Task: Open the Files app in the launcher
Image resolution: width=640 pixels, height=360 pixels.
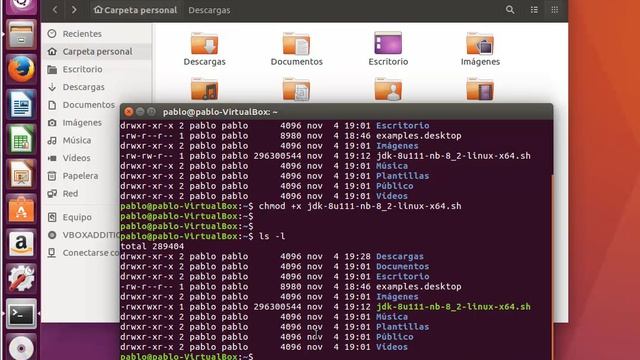Action: tap(21, 35)
